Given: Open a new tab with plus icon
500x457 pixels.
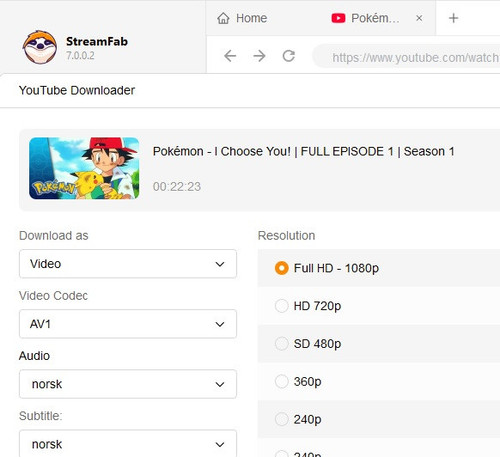Looking at the screenshot, I should click(453, 18).
